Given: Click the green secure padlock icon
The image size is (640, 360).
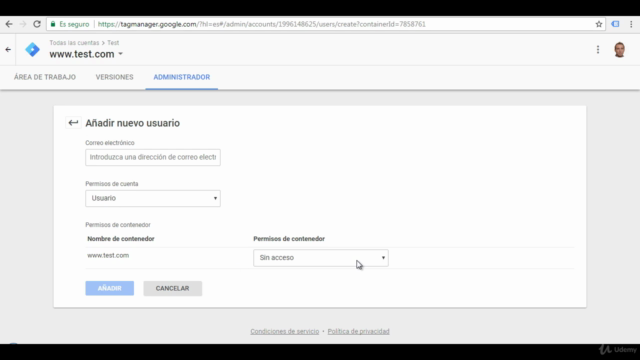Looking at the screenshot, I should (53, 24).
